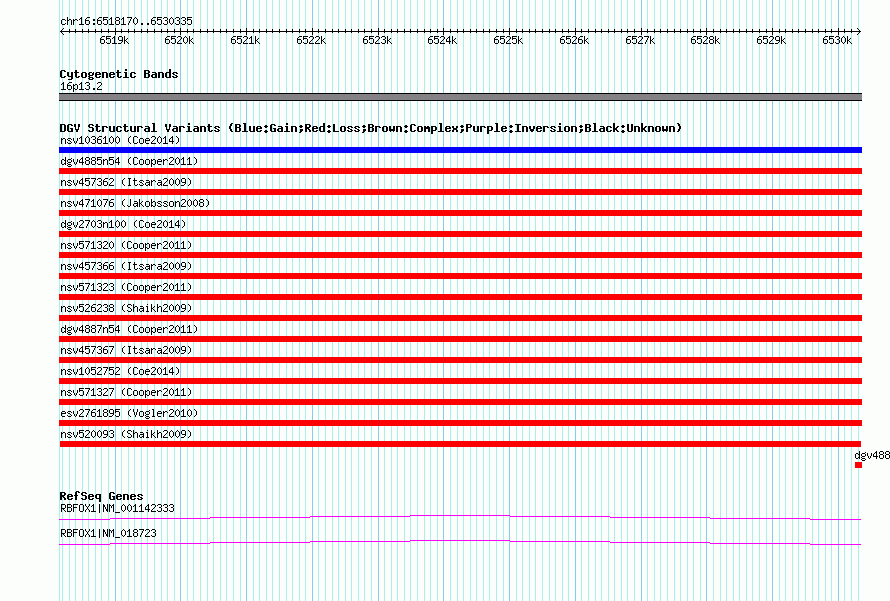Open esv2761895 (Vogler2010) variant label
The width and height of the screenshot is (890, 601).
(x=129, y=413)
